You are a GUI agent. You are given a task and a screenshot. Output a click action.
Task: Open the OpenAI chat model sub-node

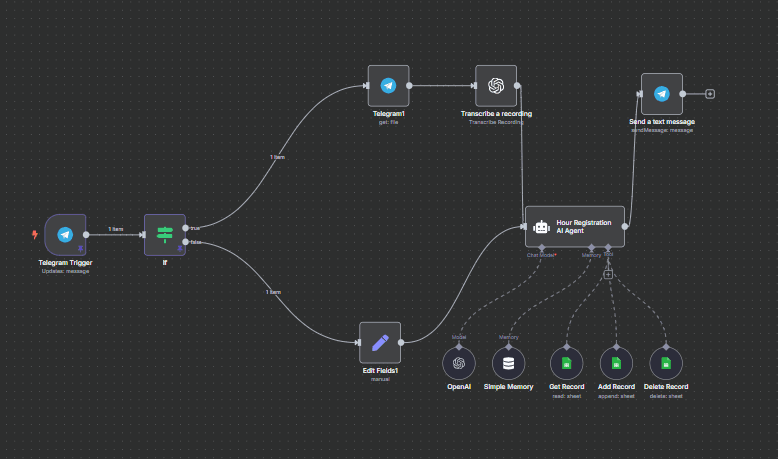coord(459,363)
